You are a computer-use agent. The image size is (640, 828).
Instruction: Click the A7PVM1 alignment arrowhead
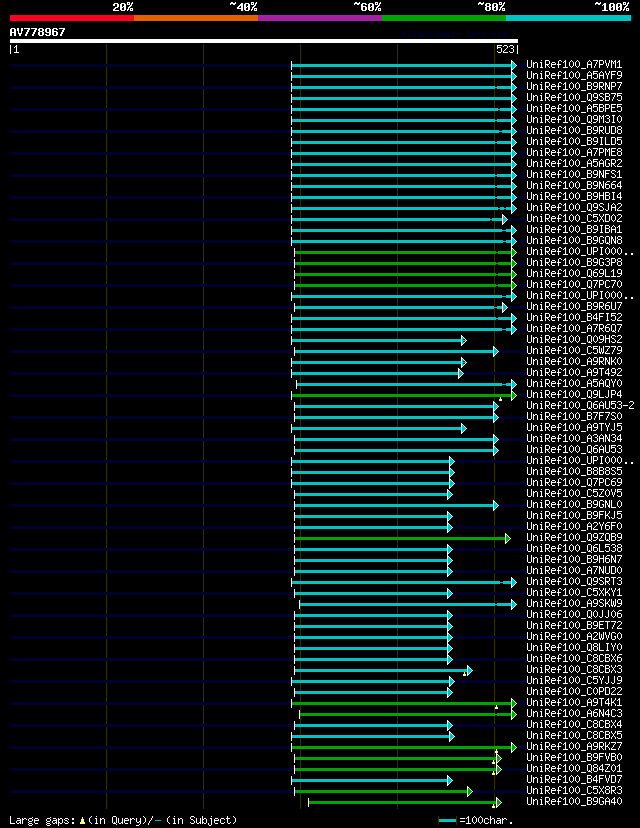point(514,65)
